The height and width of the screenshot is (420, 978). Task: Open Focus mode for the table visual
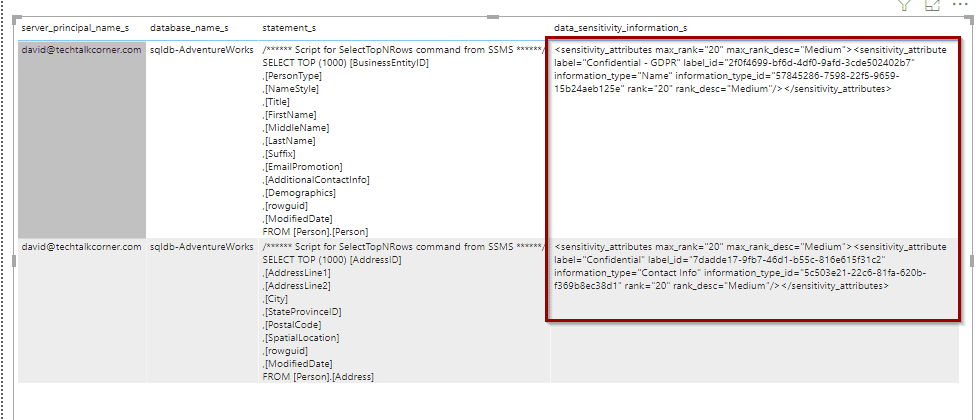[932, 5]
